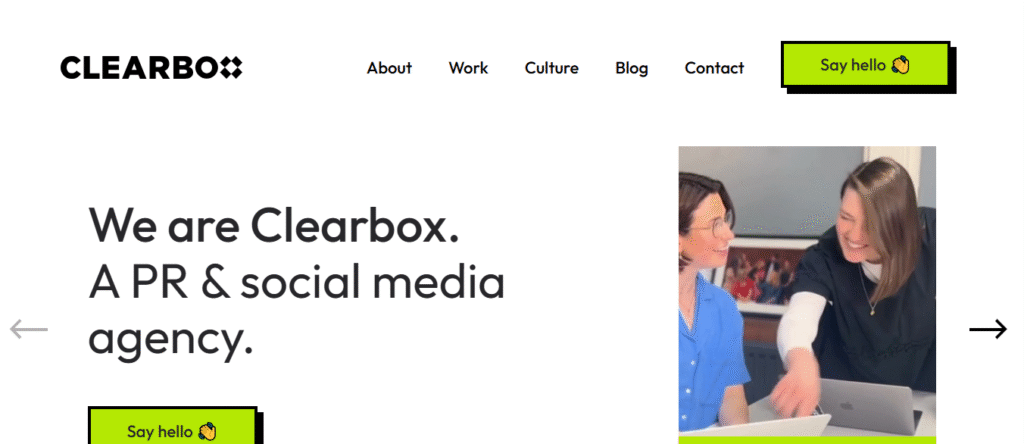1024x444 pixels.
Task: Click the green bar beneath the photo
Action: point(807,440)
